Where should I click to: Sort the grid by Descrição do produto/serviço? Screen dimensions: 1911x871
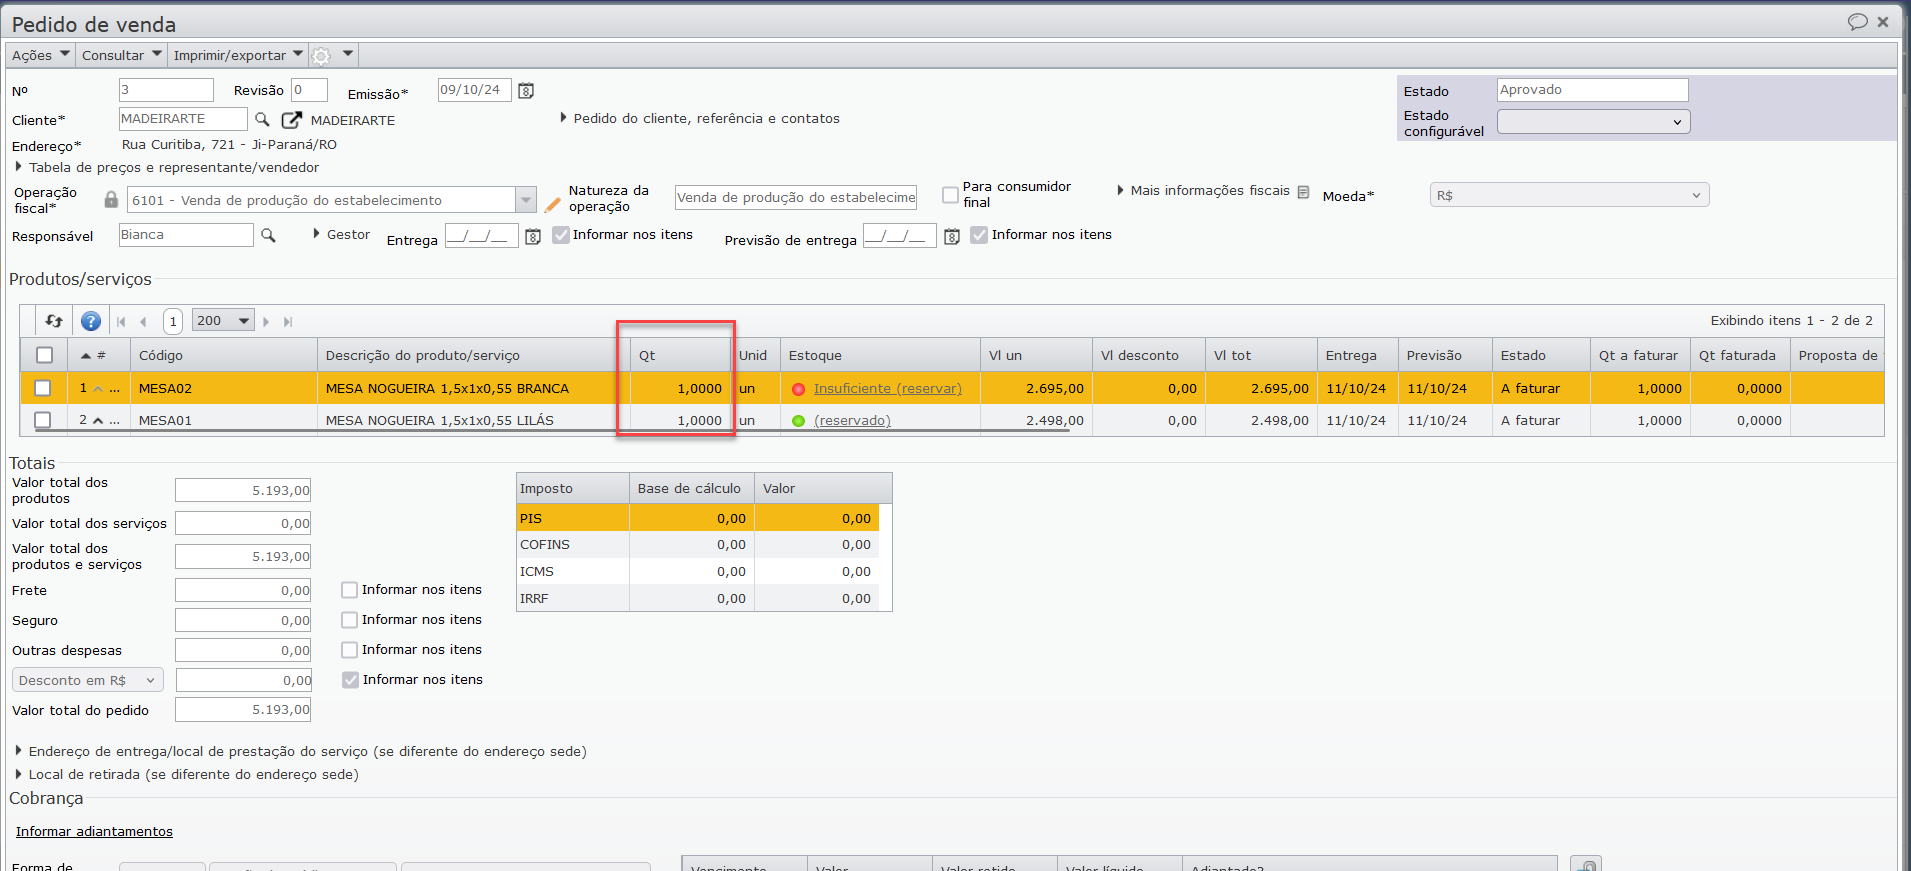click(474, 355)
